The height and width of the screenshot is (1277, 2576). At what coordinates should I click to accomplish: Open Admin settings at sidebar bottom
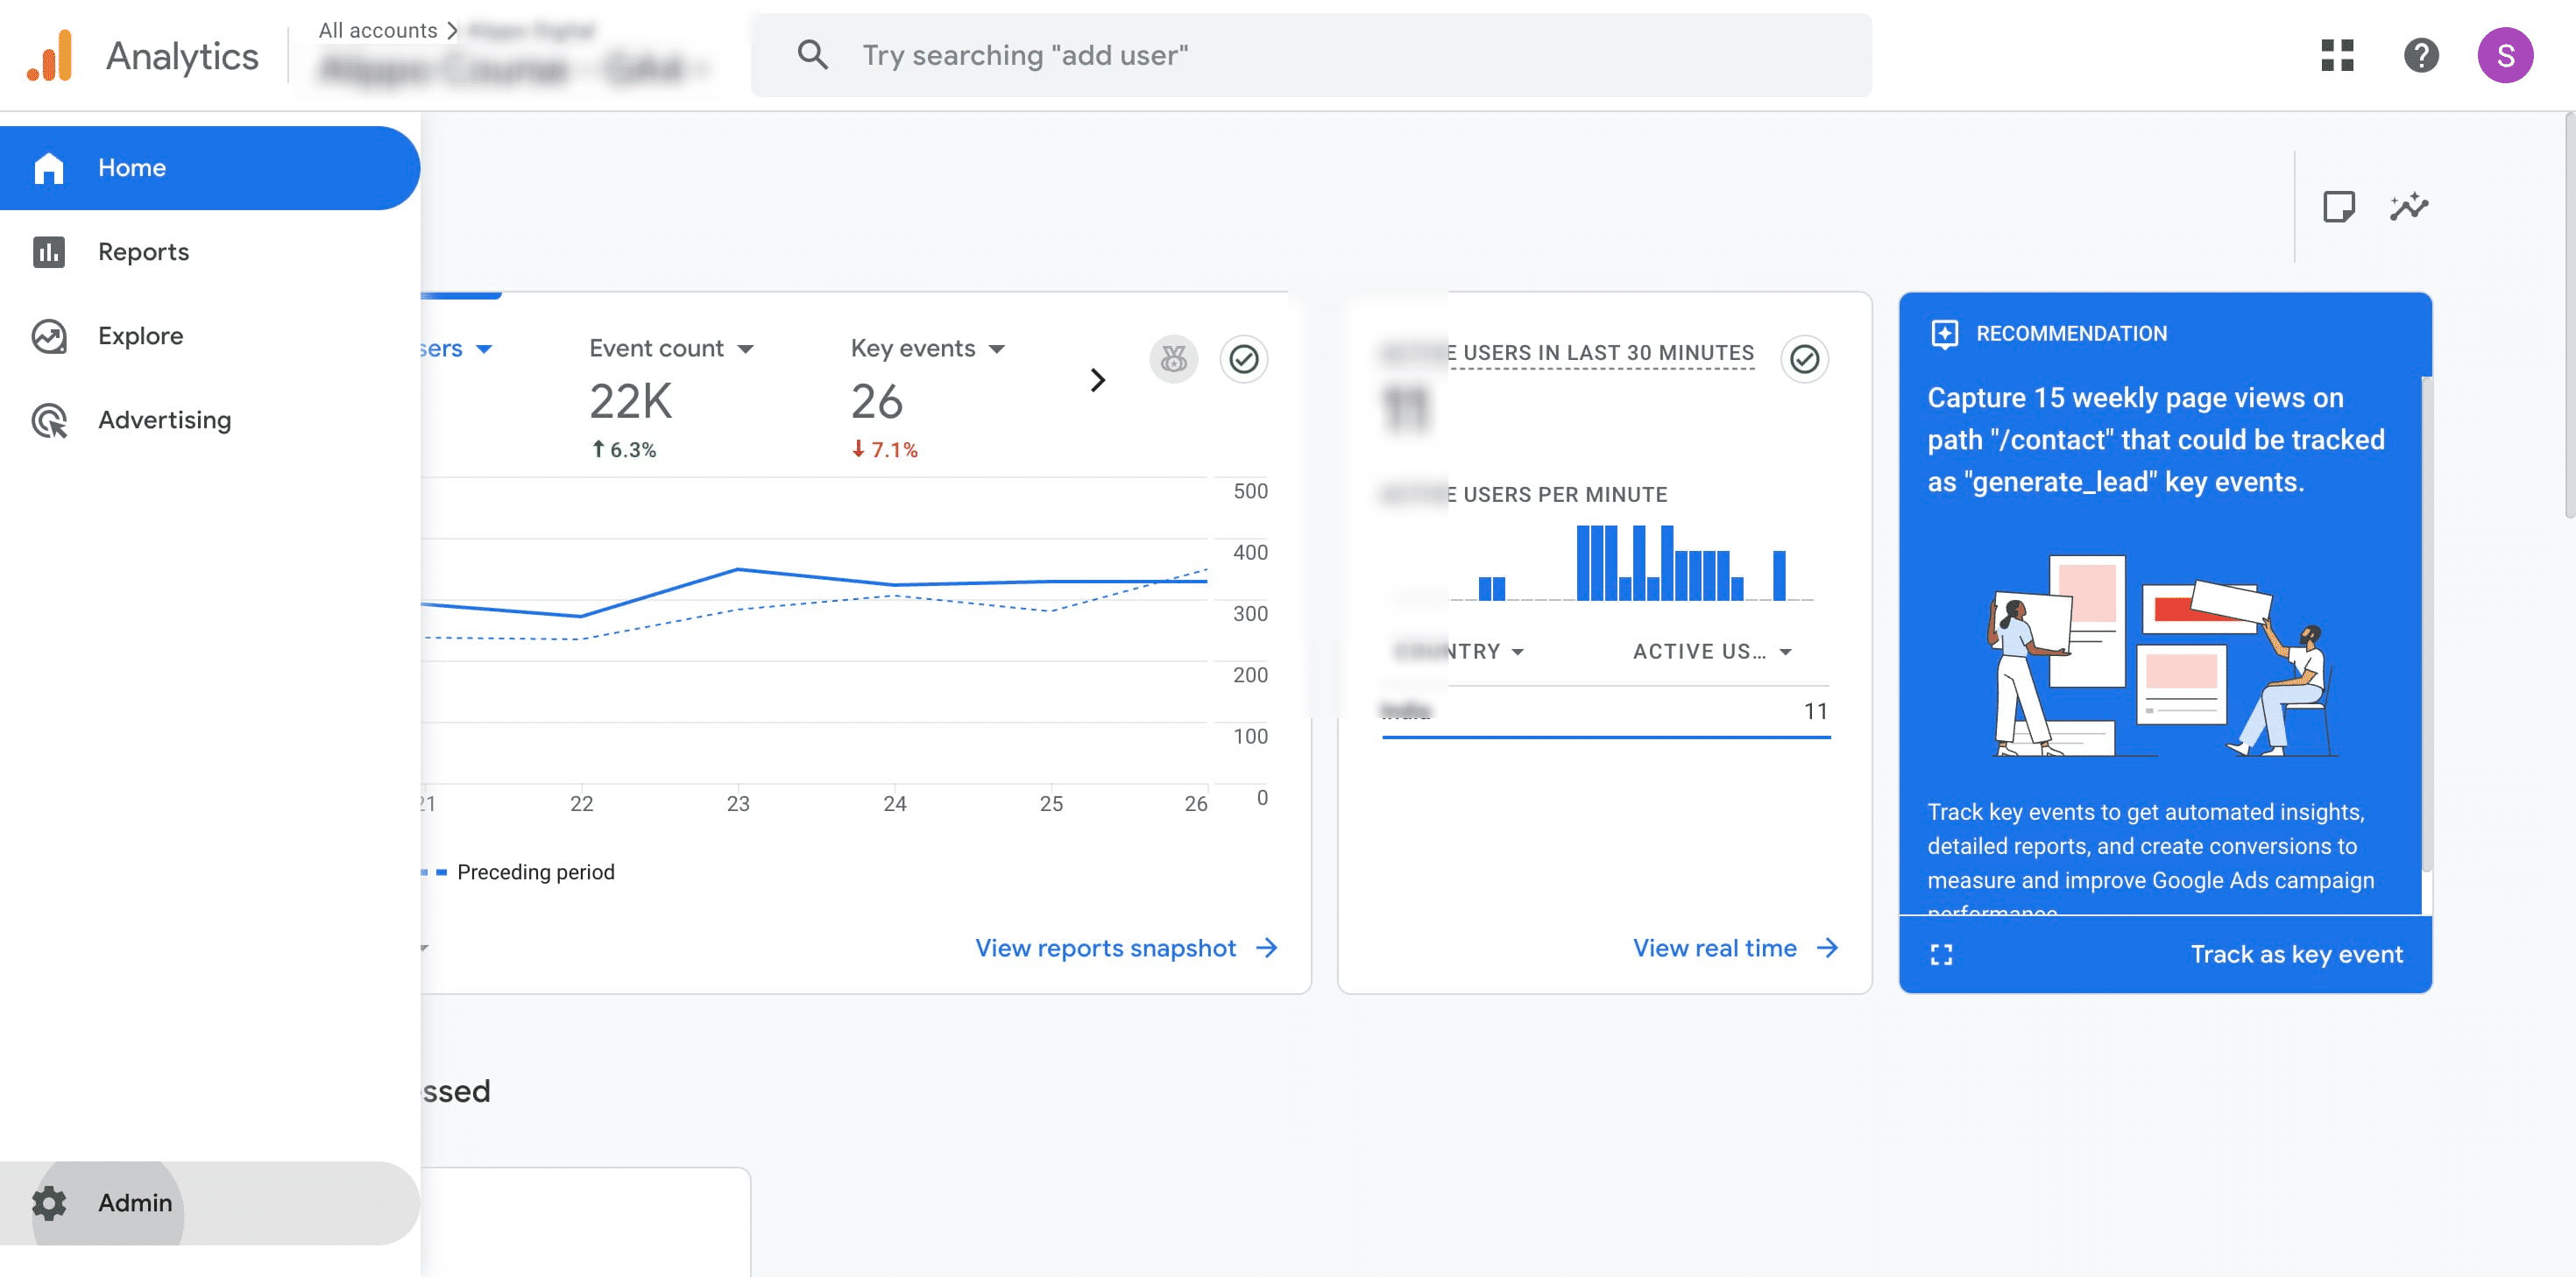click(134, 1203)
